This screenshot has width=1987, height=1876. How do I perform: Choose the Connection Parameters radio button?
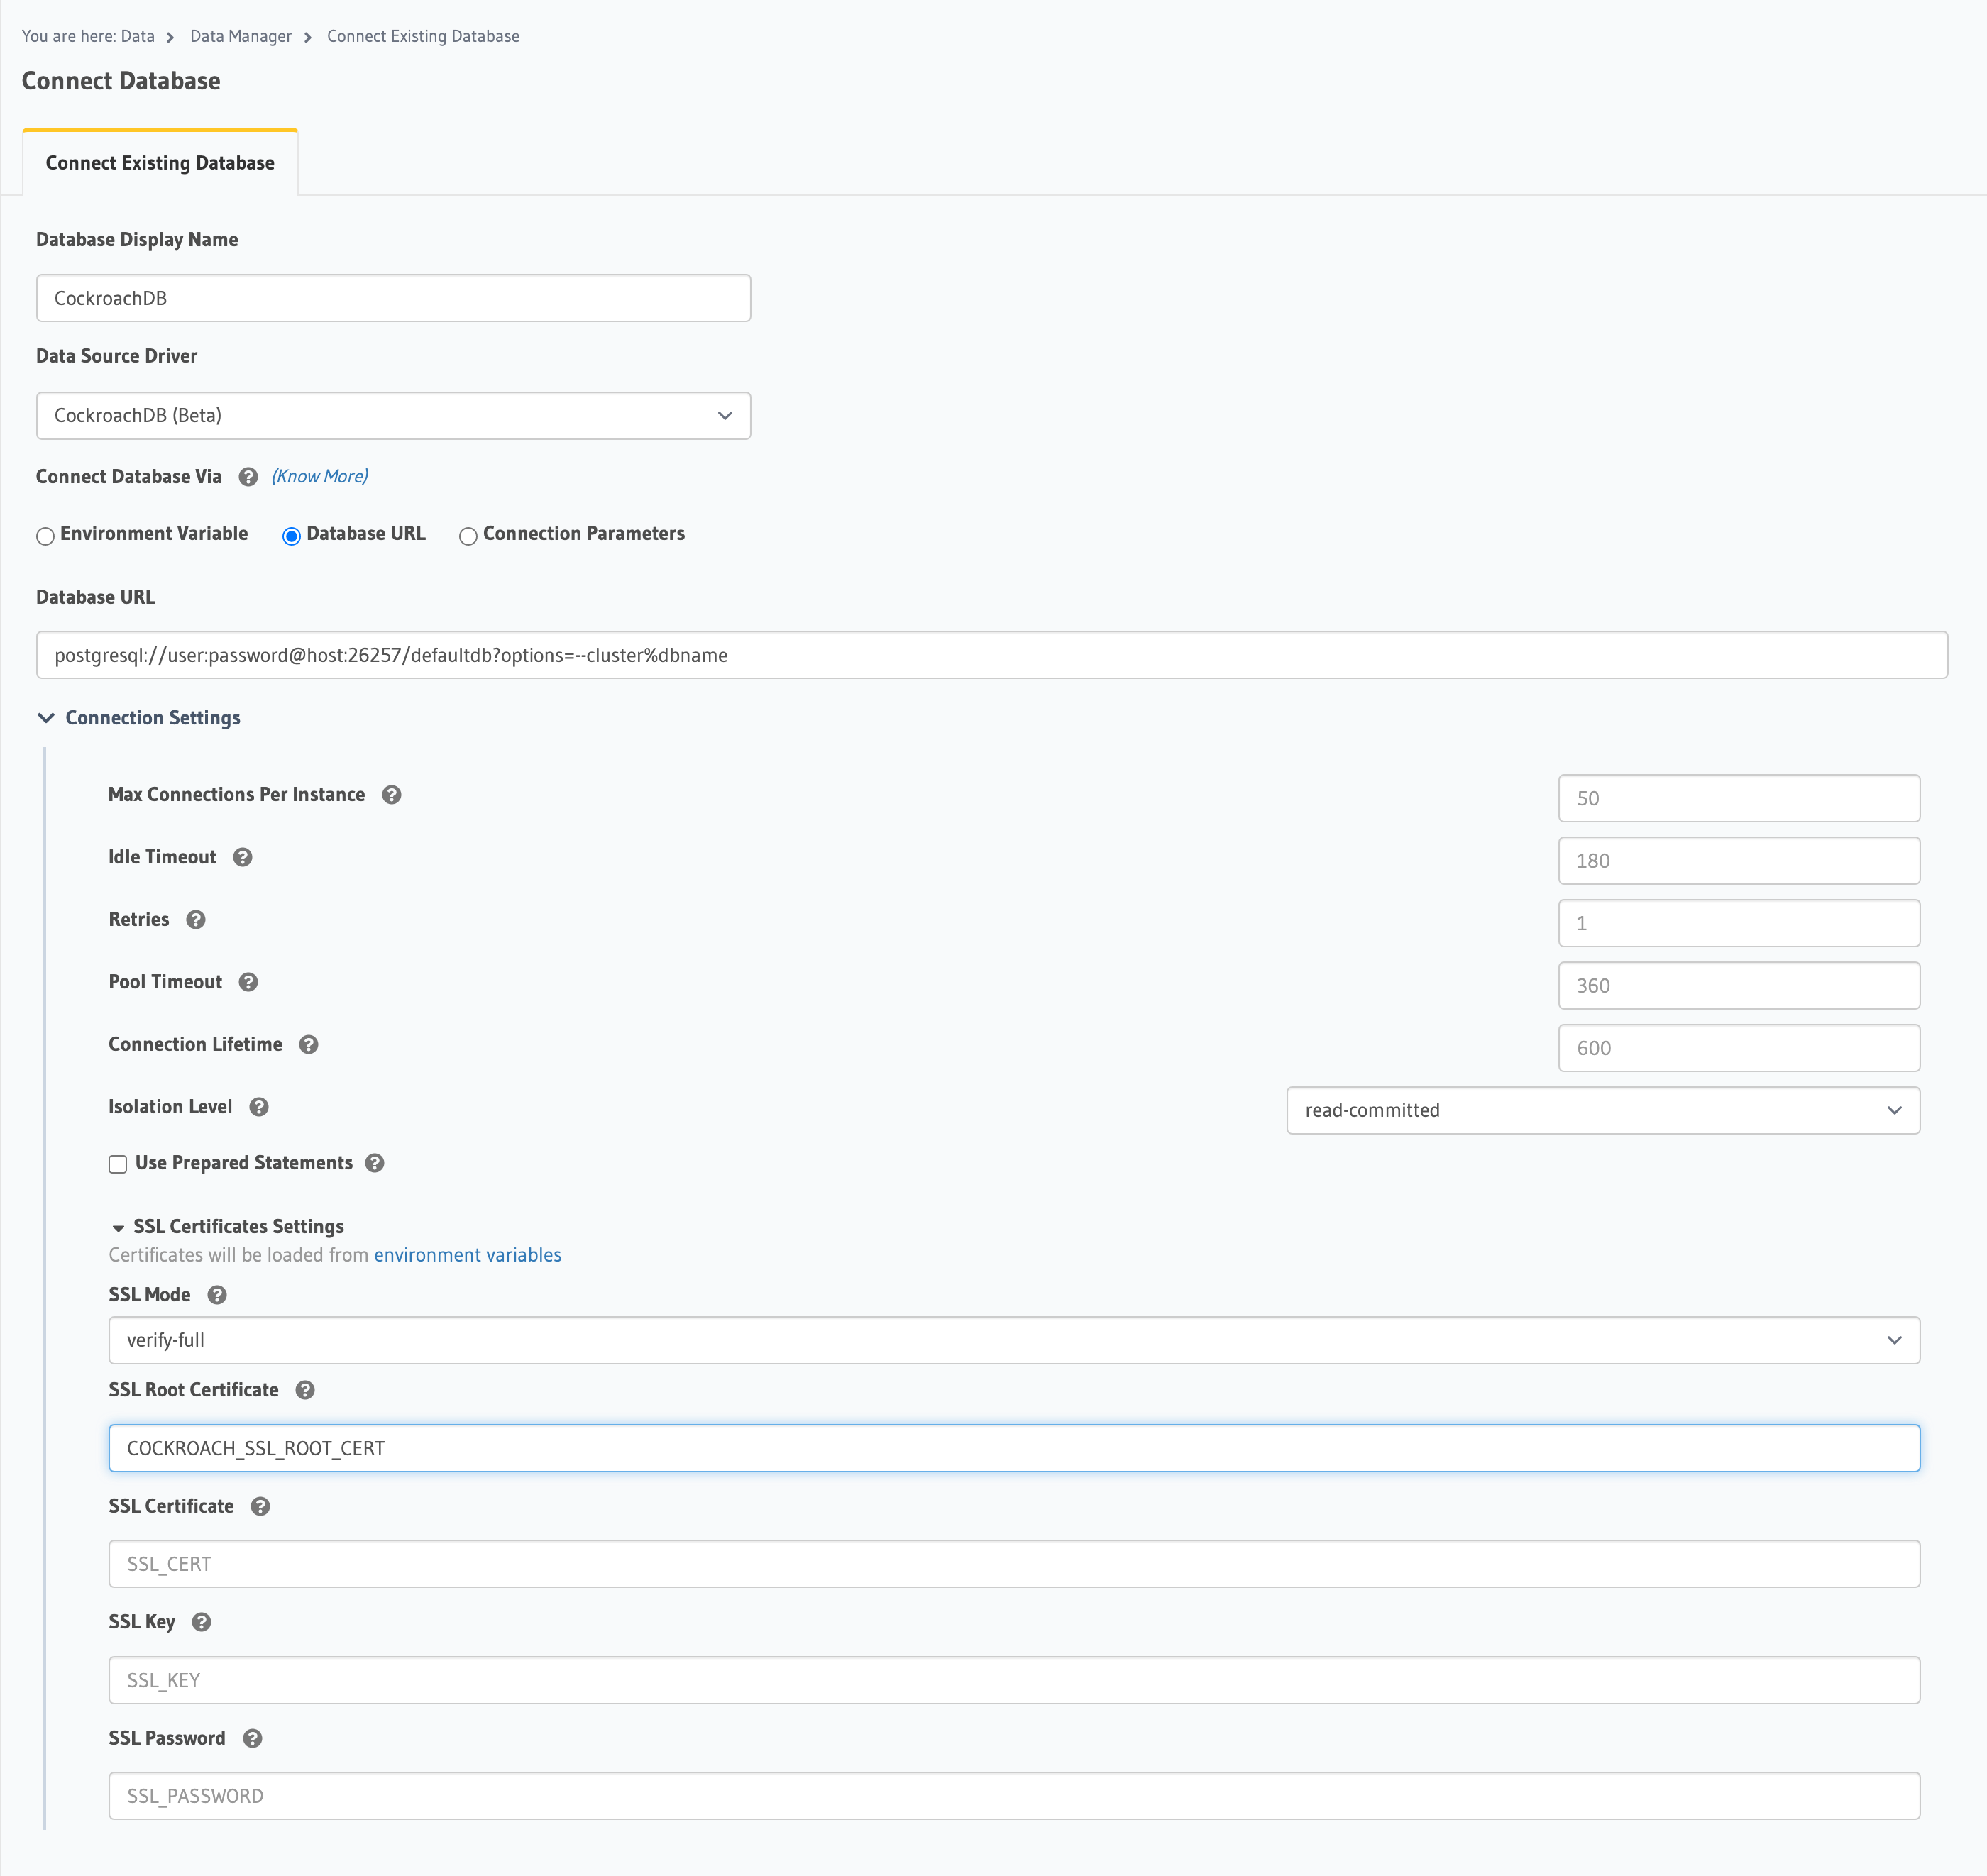467,536
